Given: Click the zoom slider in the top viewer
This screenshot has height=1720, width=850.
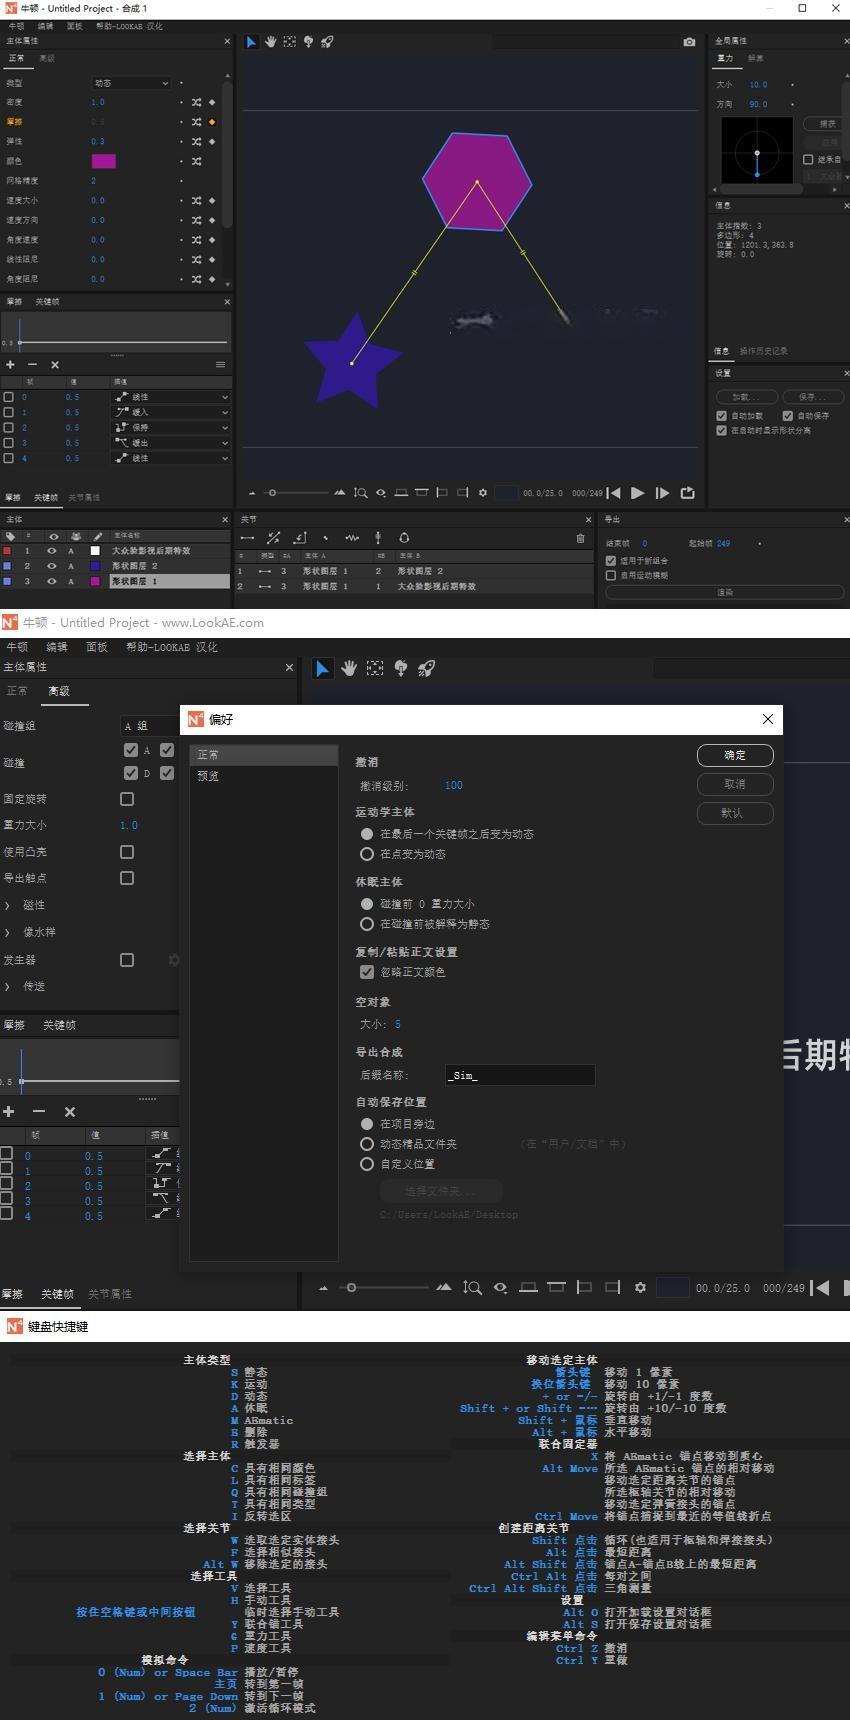Looking at the screenshot, I should click(x=296, y=493).
